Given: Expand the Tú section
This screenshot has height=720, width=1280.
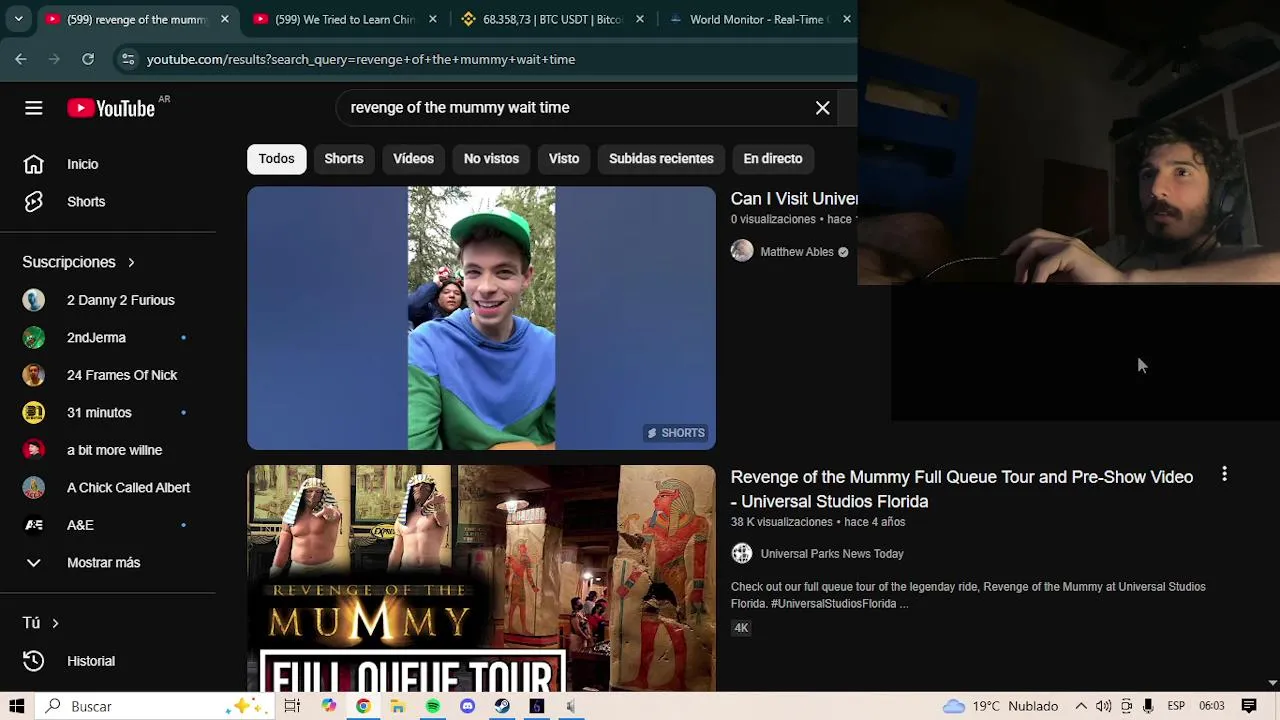Looking at the screenshot, I should click(x=41, y=623).
